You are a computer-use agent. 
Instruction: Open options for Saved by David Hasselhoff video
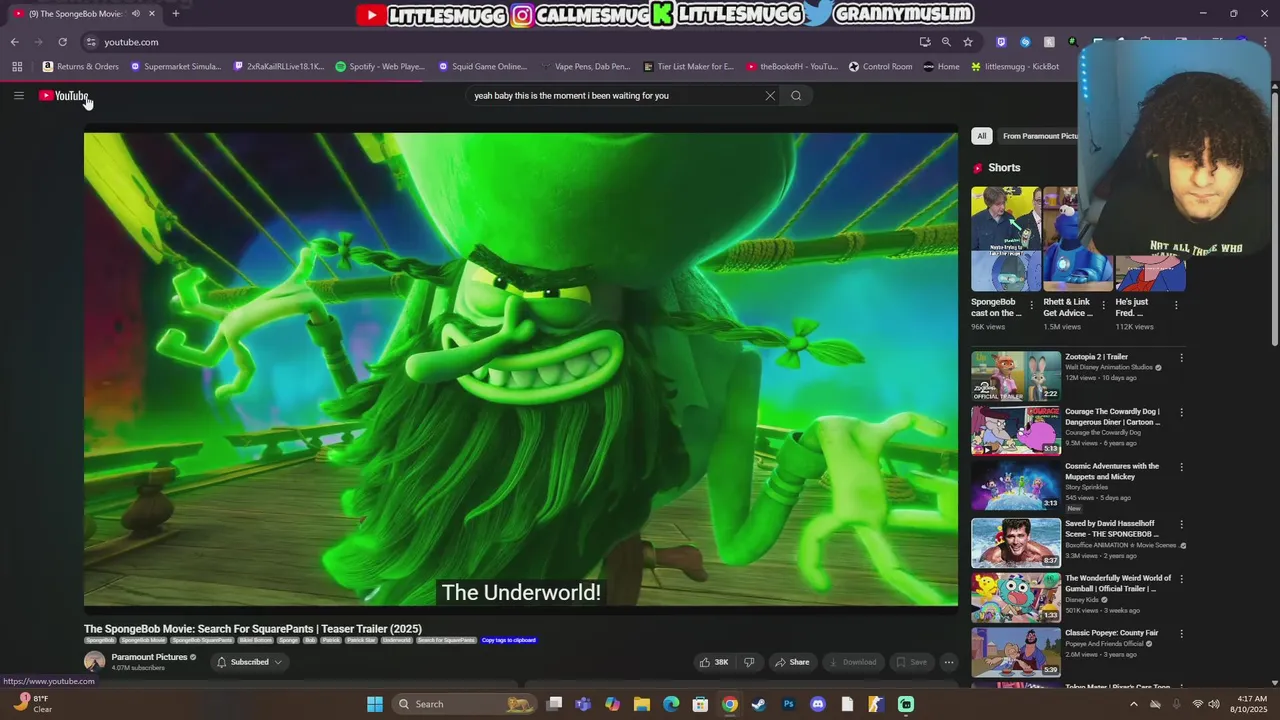point(1181,524)
